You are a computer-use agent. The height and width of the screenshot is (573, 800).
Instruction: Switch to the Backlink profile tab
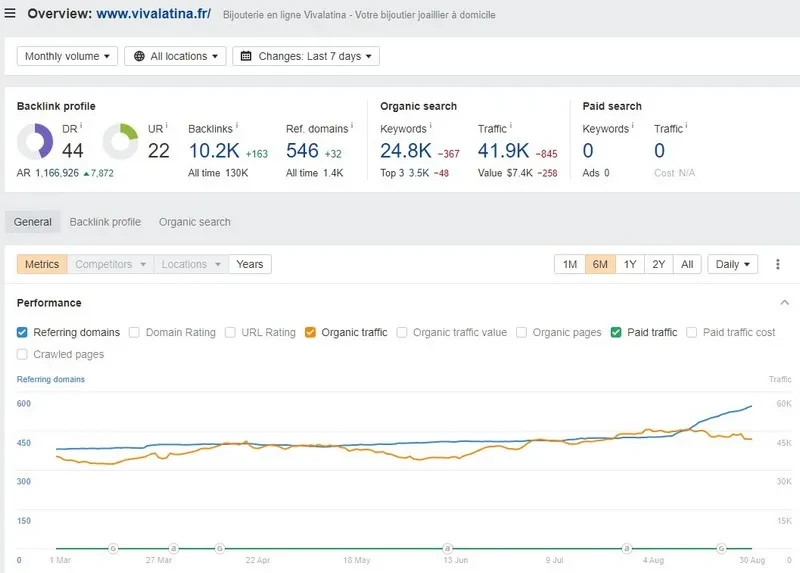click(x=105, y=222)
